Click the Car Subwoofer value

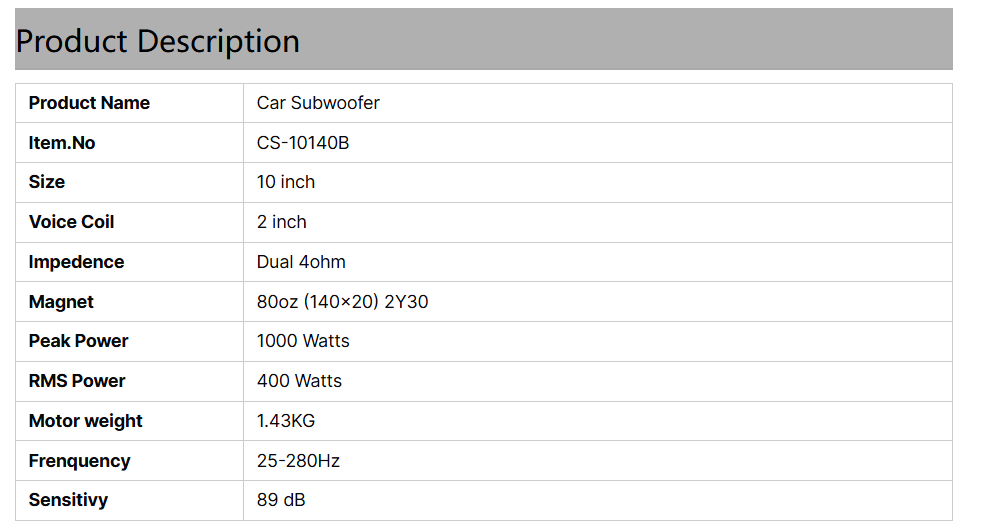point(318,103)
